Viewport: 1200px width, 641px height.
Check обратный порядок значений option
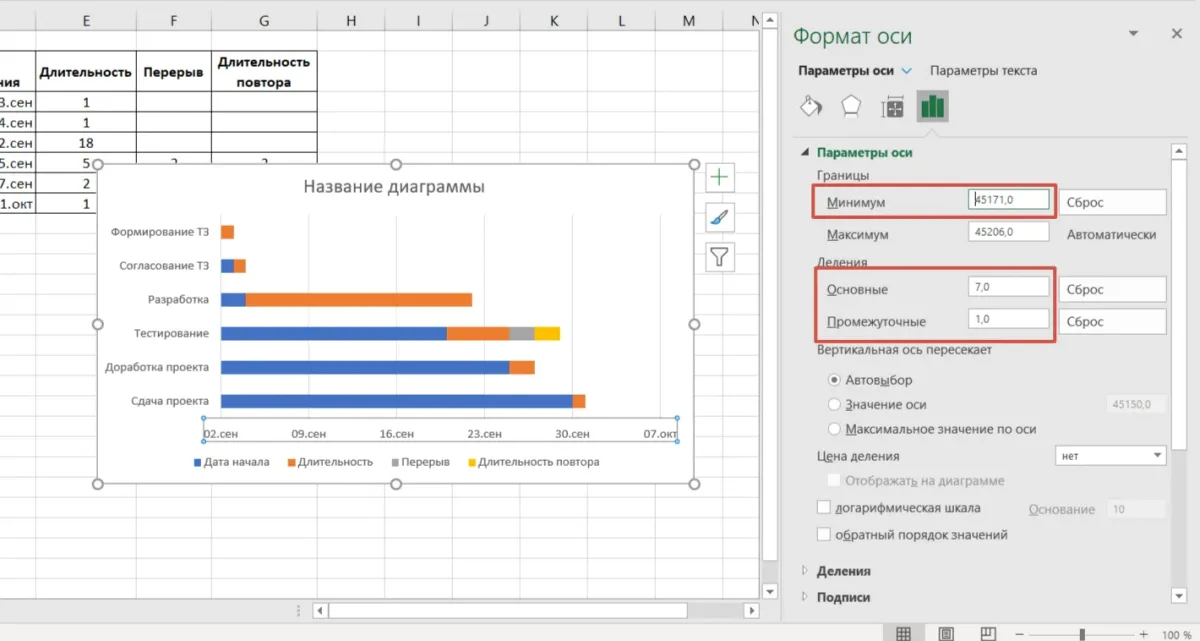point(825,534)
